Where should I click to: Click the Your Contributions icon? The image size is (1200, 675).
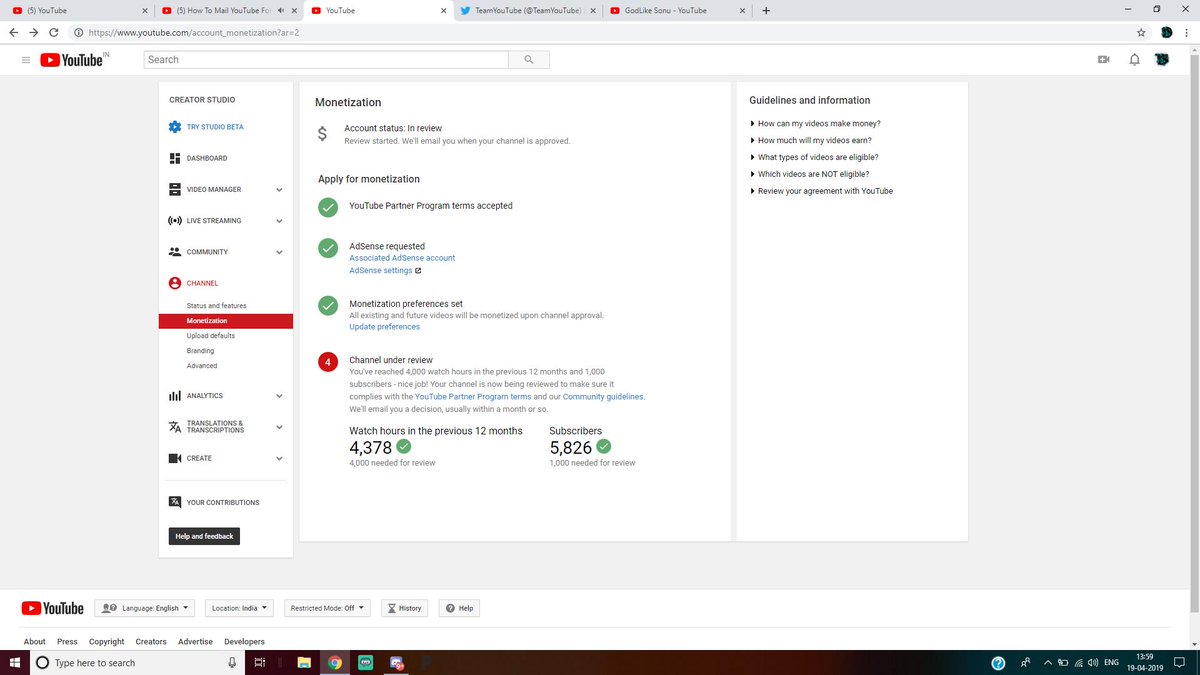(x=174, y=502)
